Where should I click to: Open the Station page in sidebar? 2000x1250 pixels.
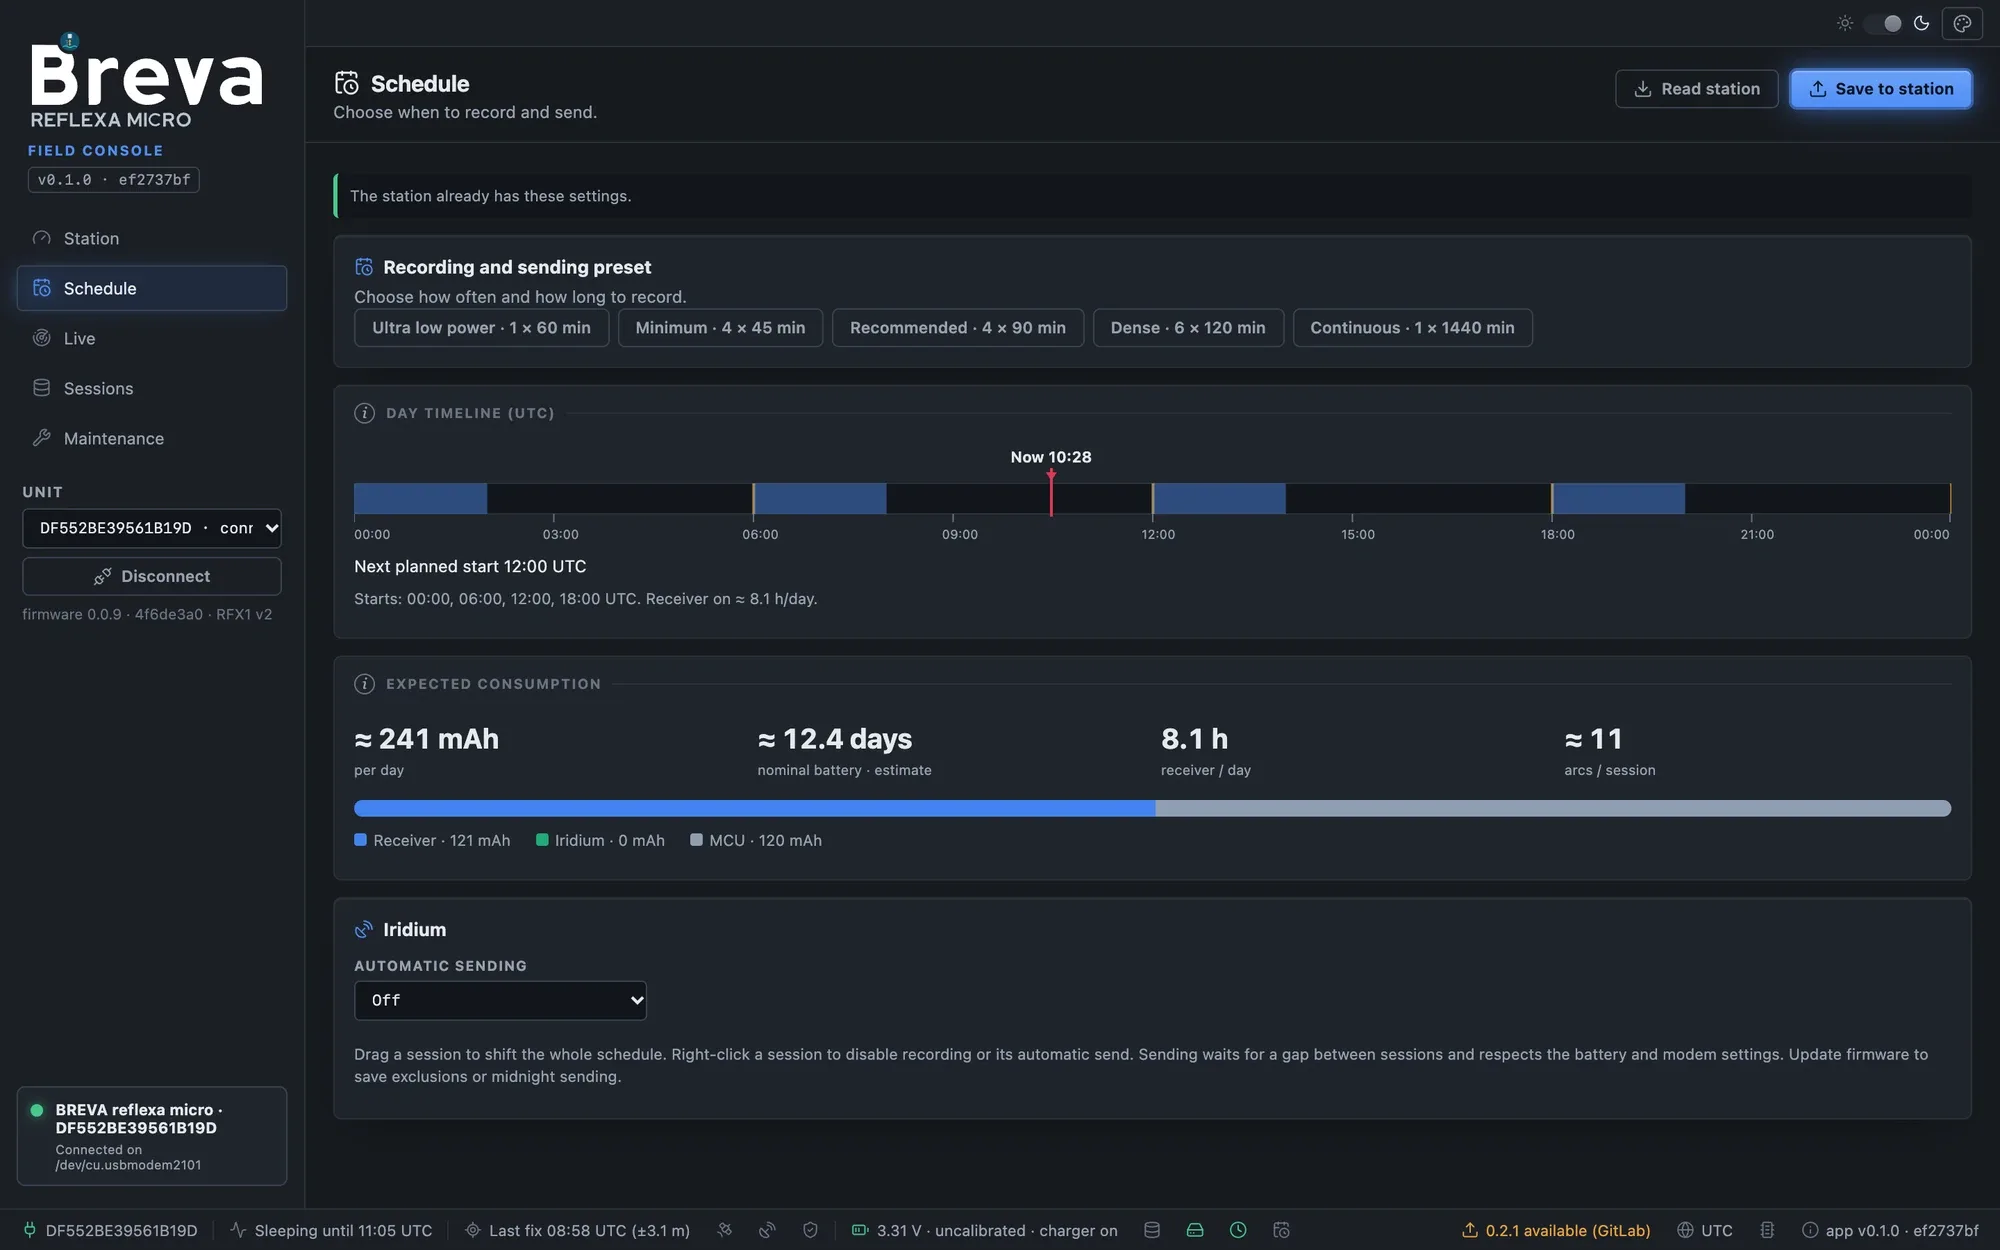click(x=152, y=238)
